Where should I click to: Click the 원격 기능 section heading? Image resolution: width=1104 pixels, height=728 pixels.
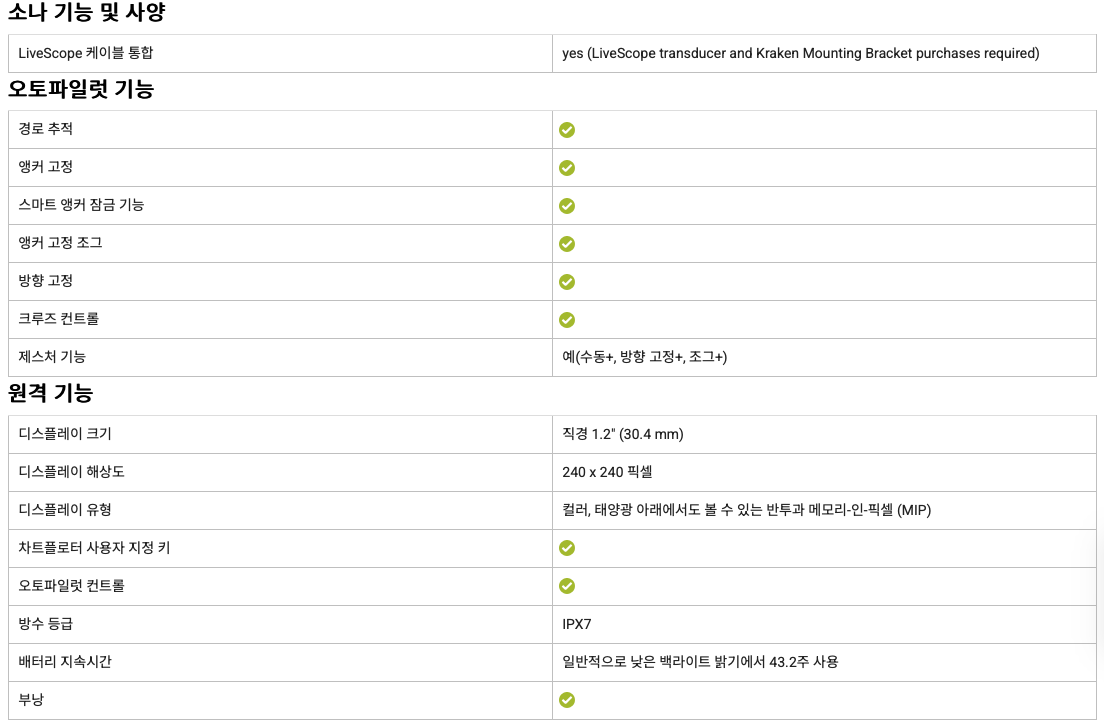pyautogui.click(x=64, y=393)
